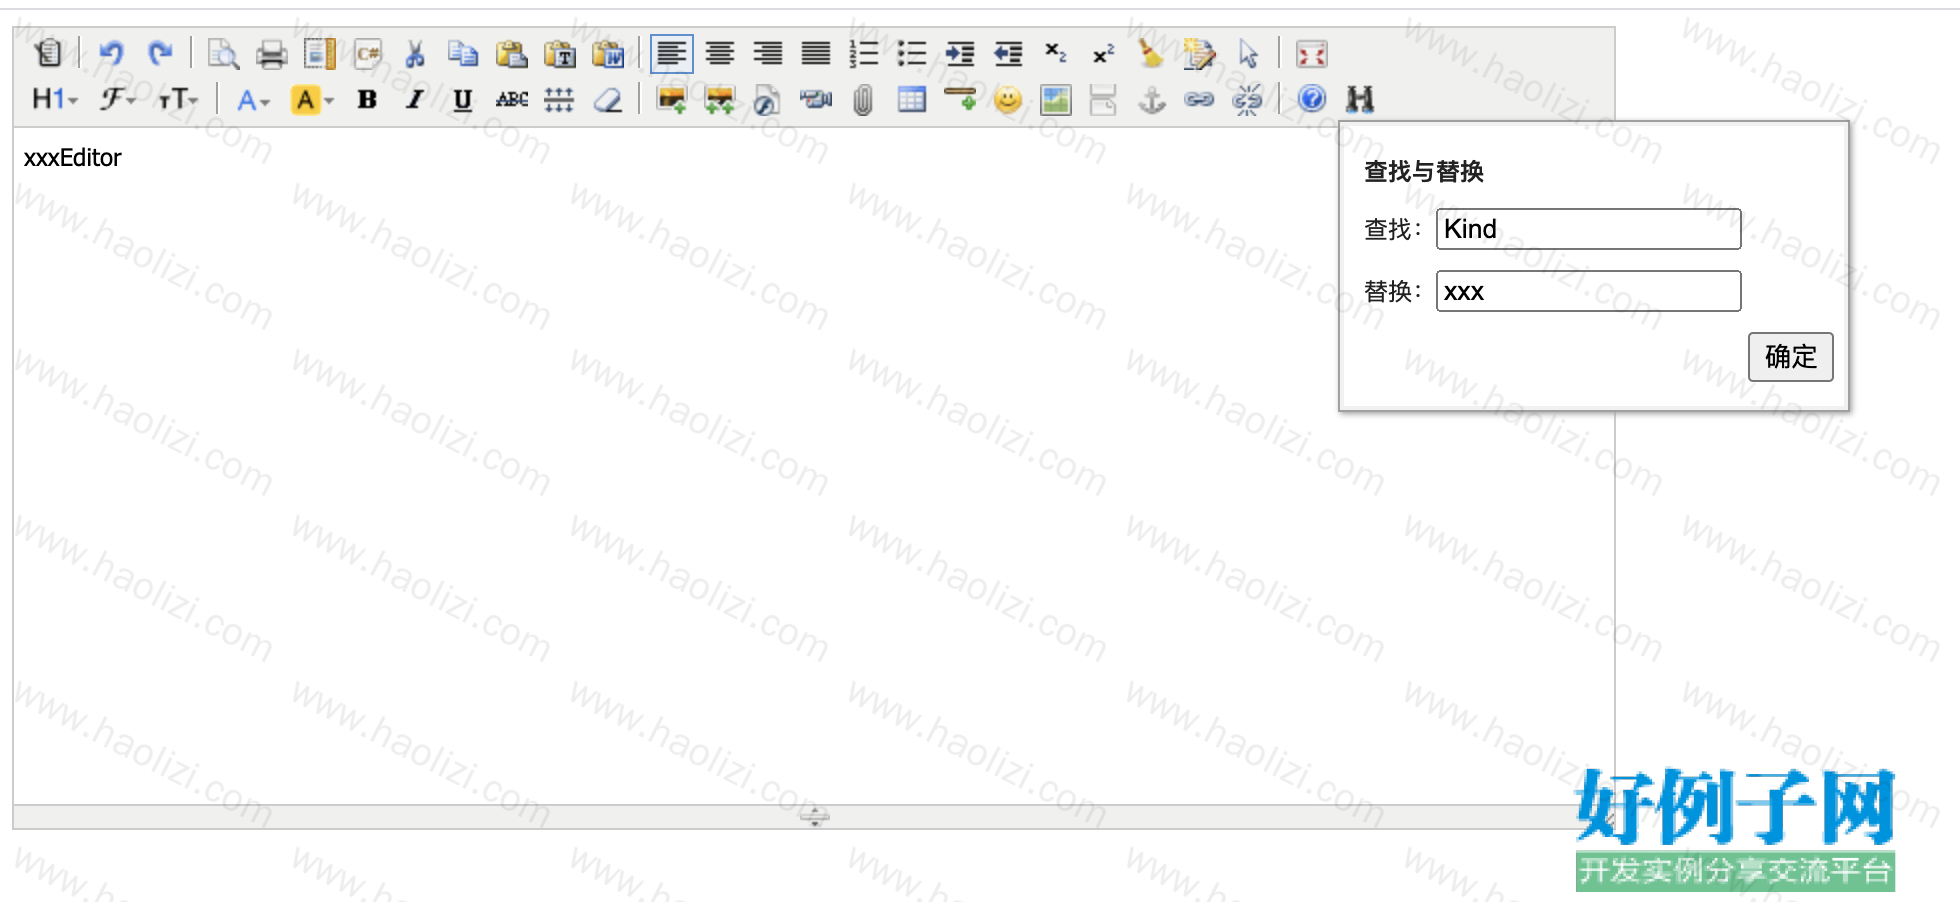The height and width of the screenshot is (902, 1960).
Task: Remove hyperlink with unlink icon
Action: coord(1248,99)
